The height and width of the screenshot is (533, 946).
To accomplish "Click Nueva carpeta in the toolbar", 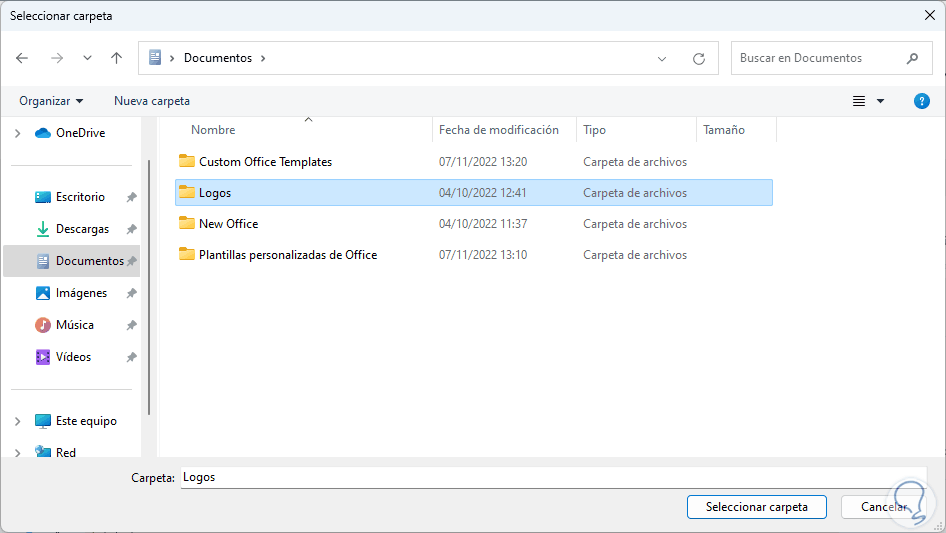I will pyautogui.click(x=152, y=101).
